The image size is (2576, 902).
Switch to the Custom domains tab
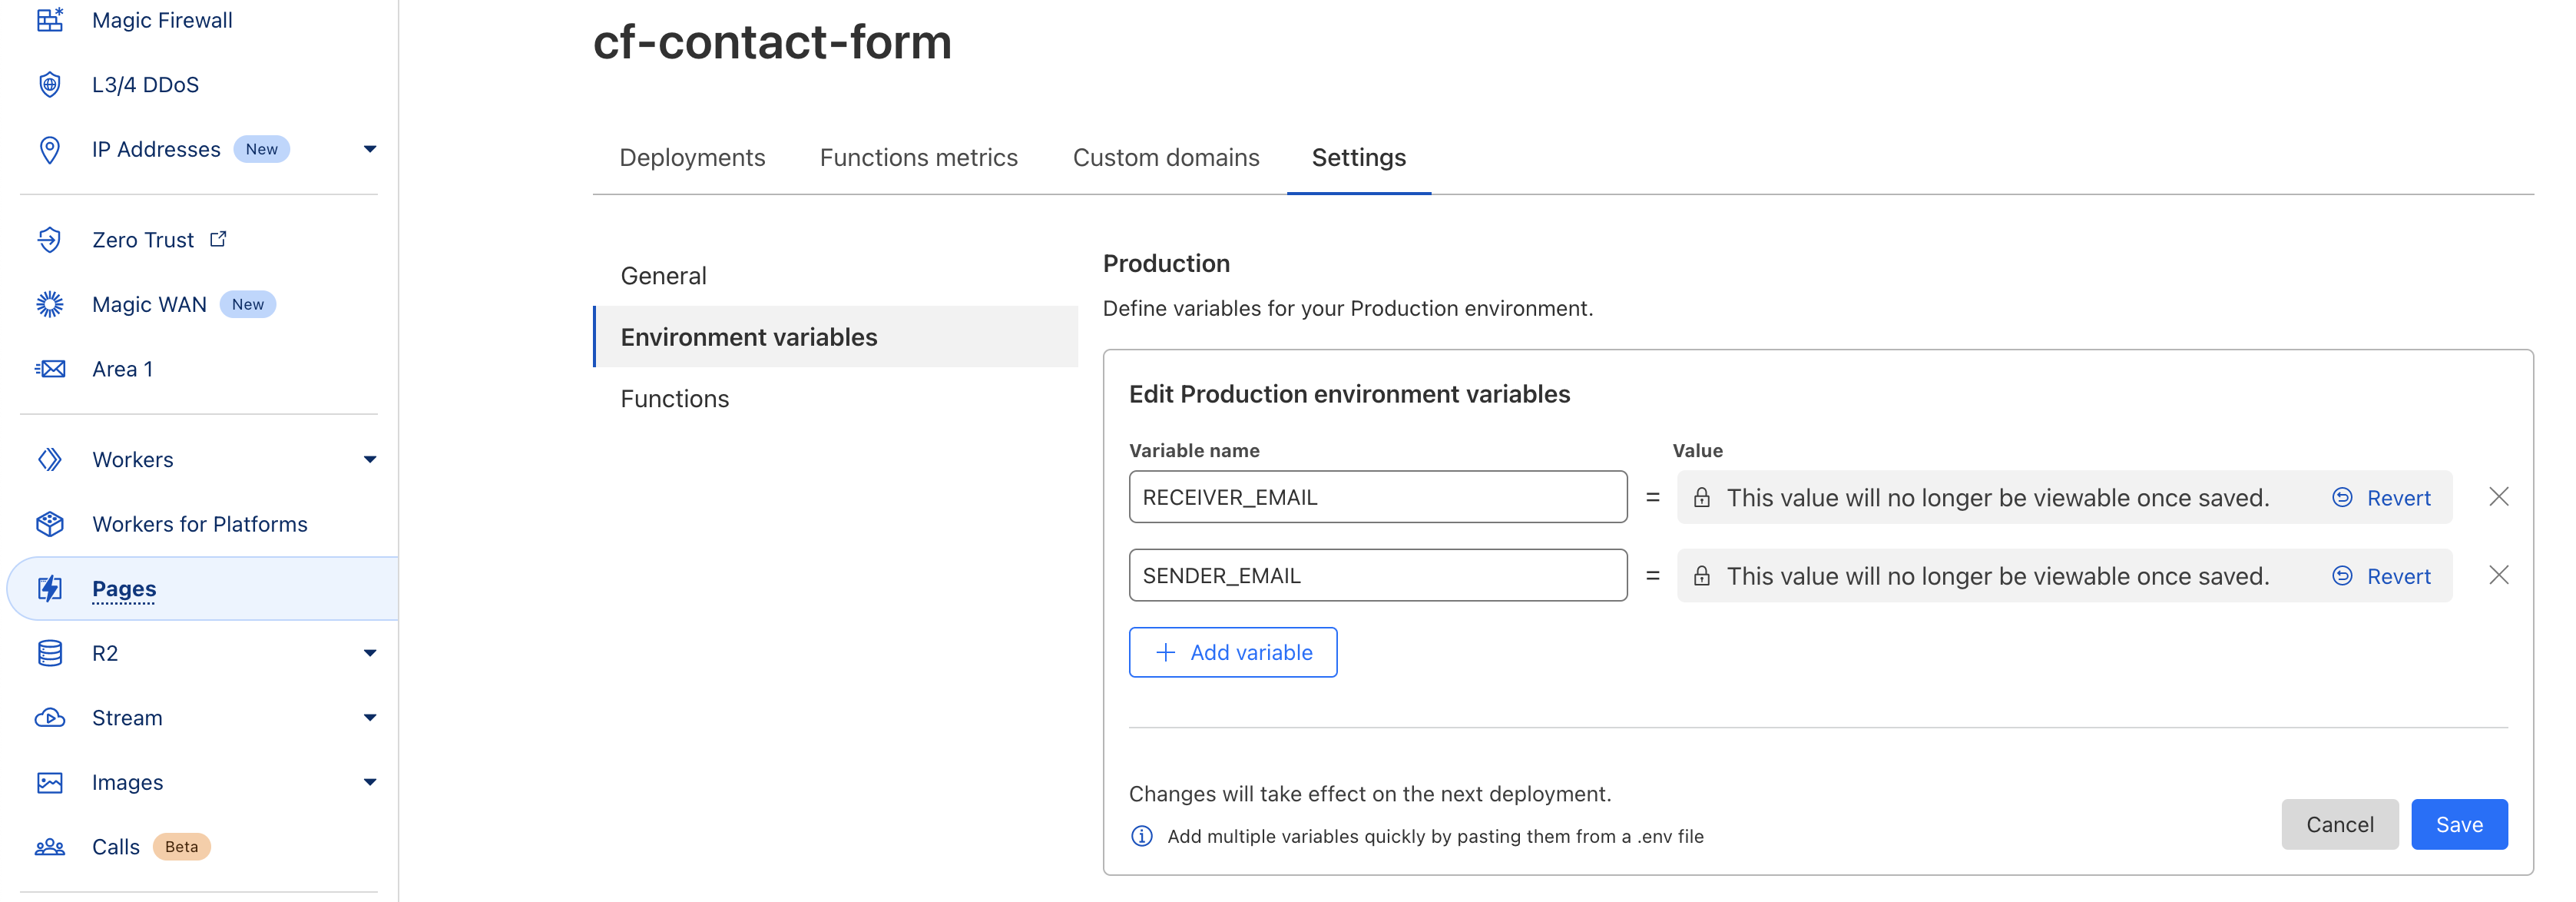pos(1166,157)
